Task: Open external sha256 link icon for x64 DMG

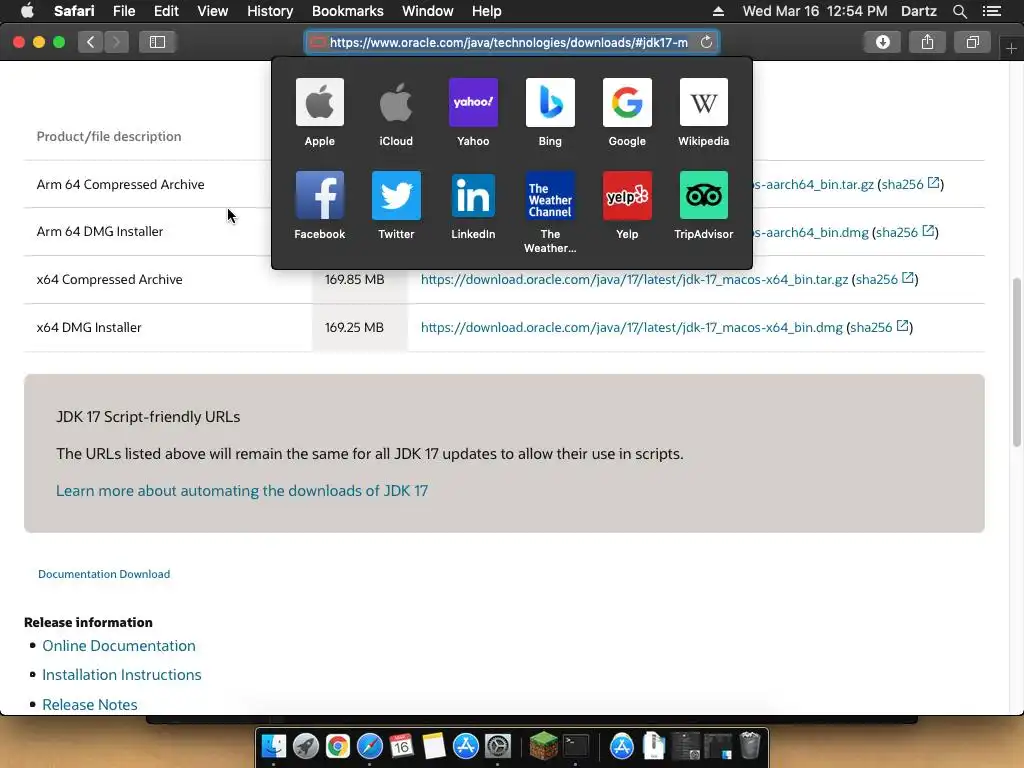Action: pos(903,326)
